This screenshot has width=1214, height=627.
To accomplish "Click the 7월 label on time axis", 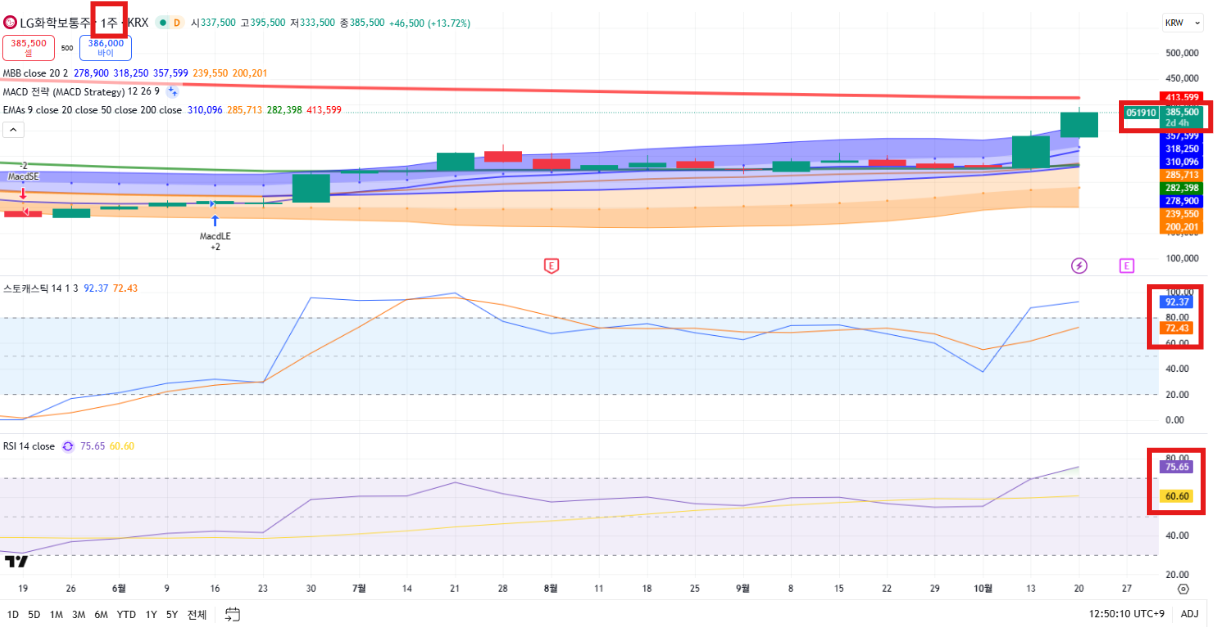I will click(360, 589).
